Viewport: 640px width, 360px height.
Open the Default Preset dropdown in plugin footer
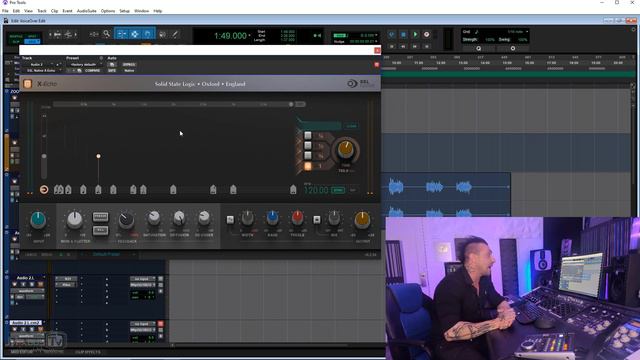pos(109,254)
